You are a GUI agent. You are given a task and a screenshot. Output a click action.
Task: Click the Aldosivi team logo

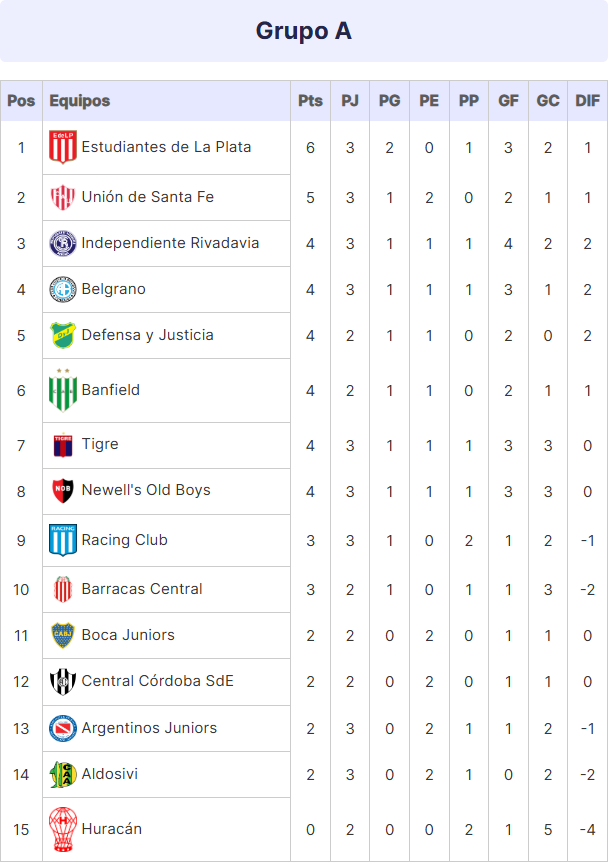63,775
